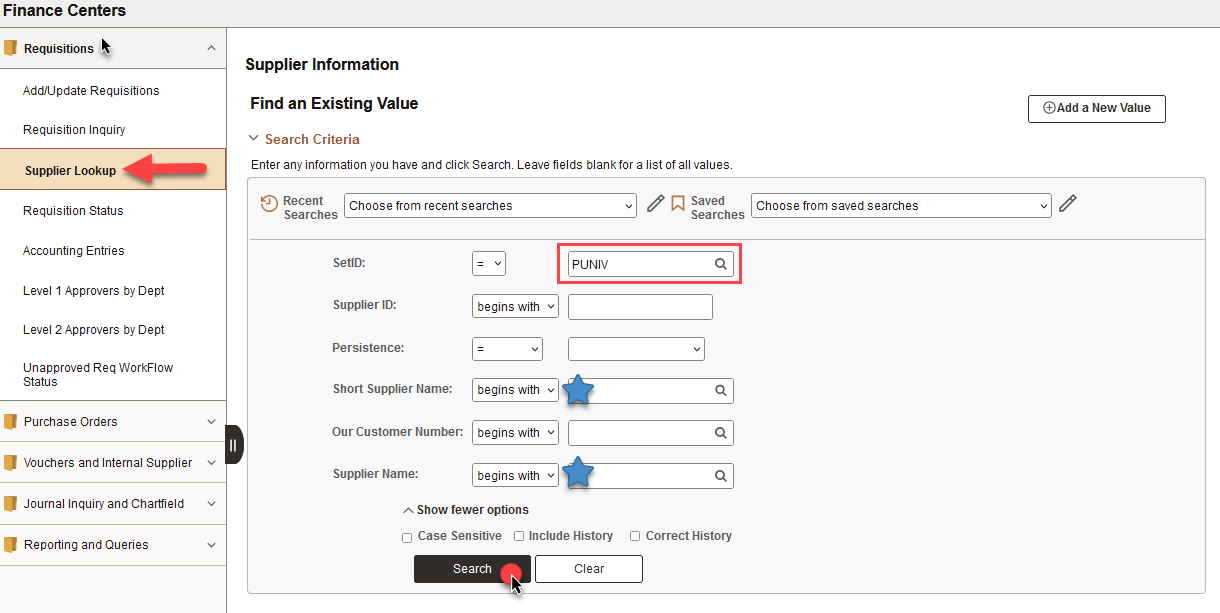This screenshot has height=613, width=1220.
Task: Click the Search button
Action: click(472, 569)
